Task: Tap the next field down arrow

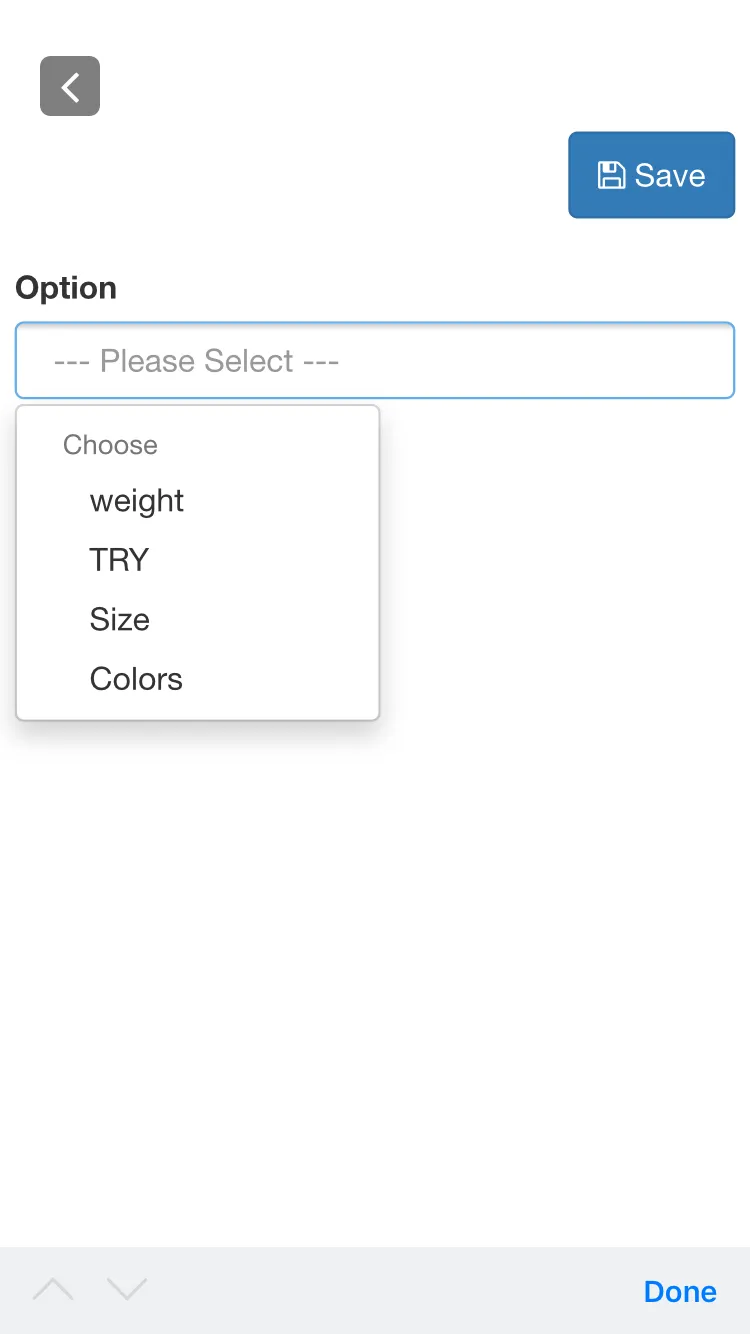Action: click(x=127, y=1290)
